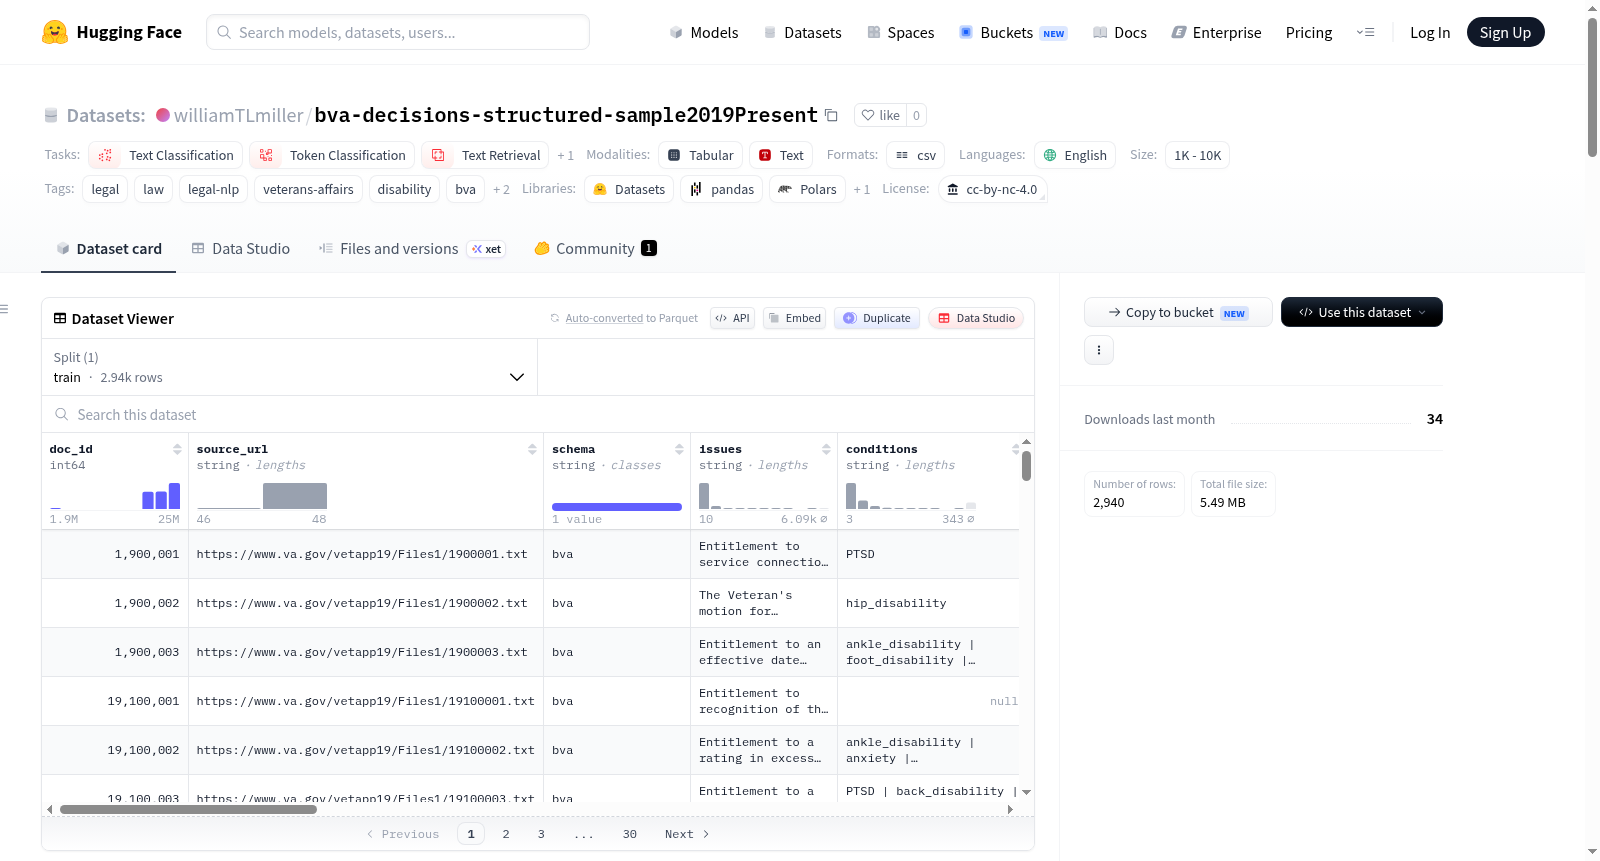Click the API button in Dataset Viewer
This screenshot has width=1600, height=861.
tap(732, 318)
